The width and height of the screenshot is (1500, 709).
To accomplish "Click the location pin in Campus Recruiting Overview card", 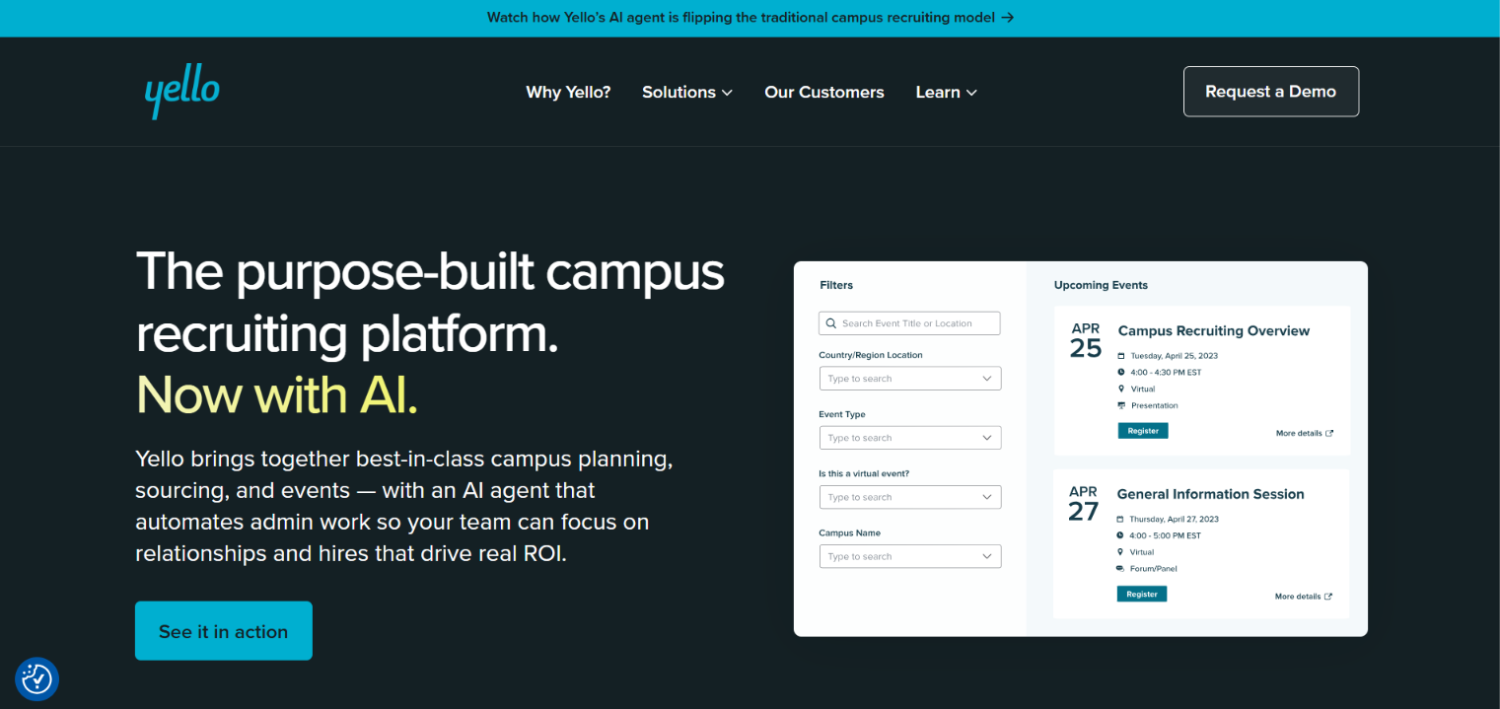I will [1121, 389].
